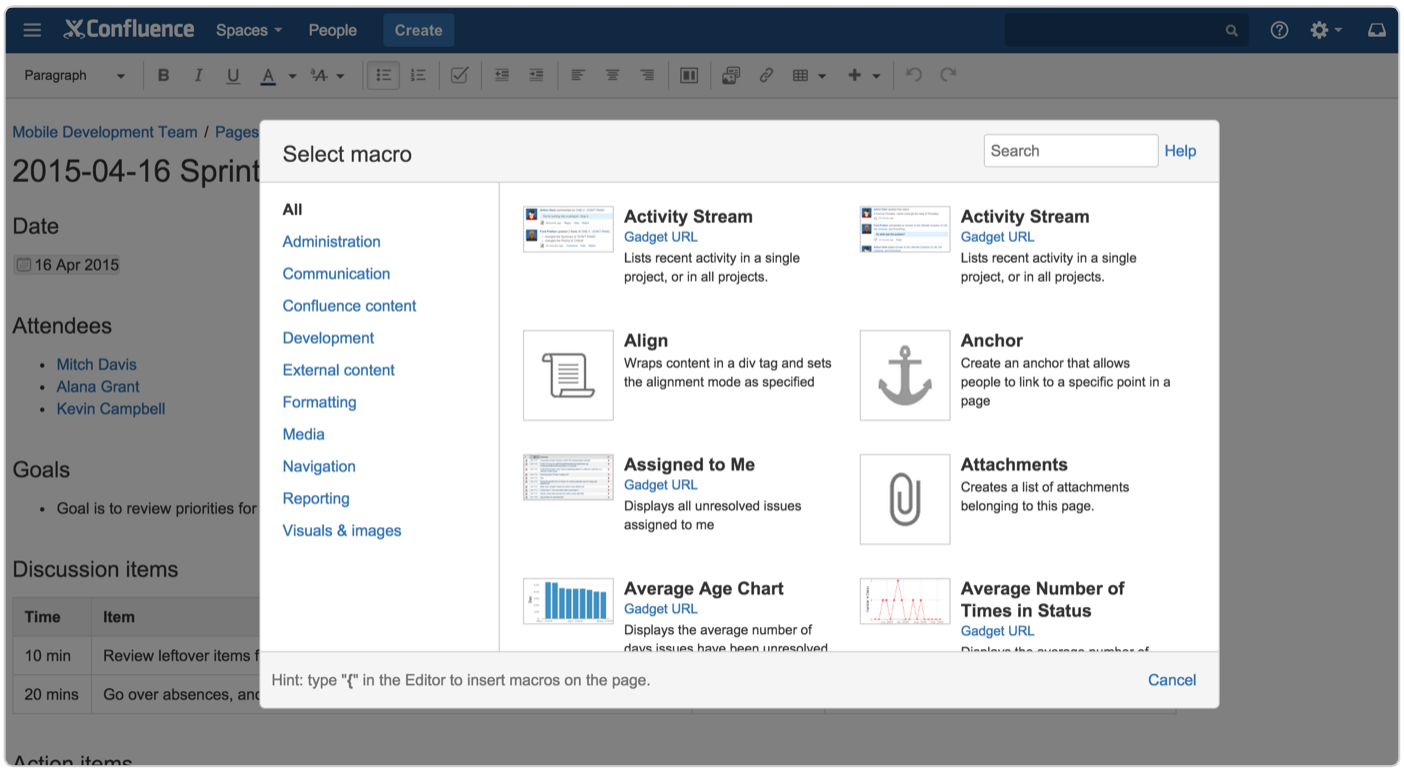
Task: Open the text color dropdown
Action: (x=291, y=75)
